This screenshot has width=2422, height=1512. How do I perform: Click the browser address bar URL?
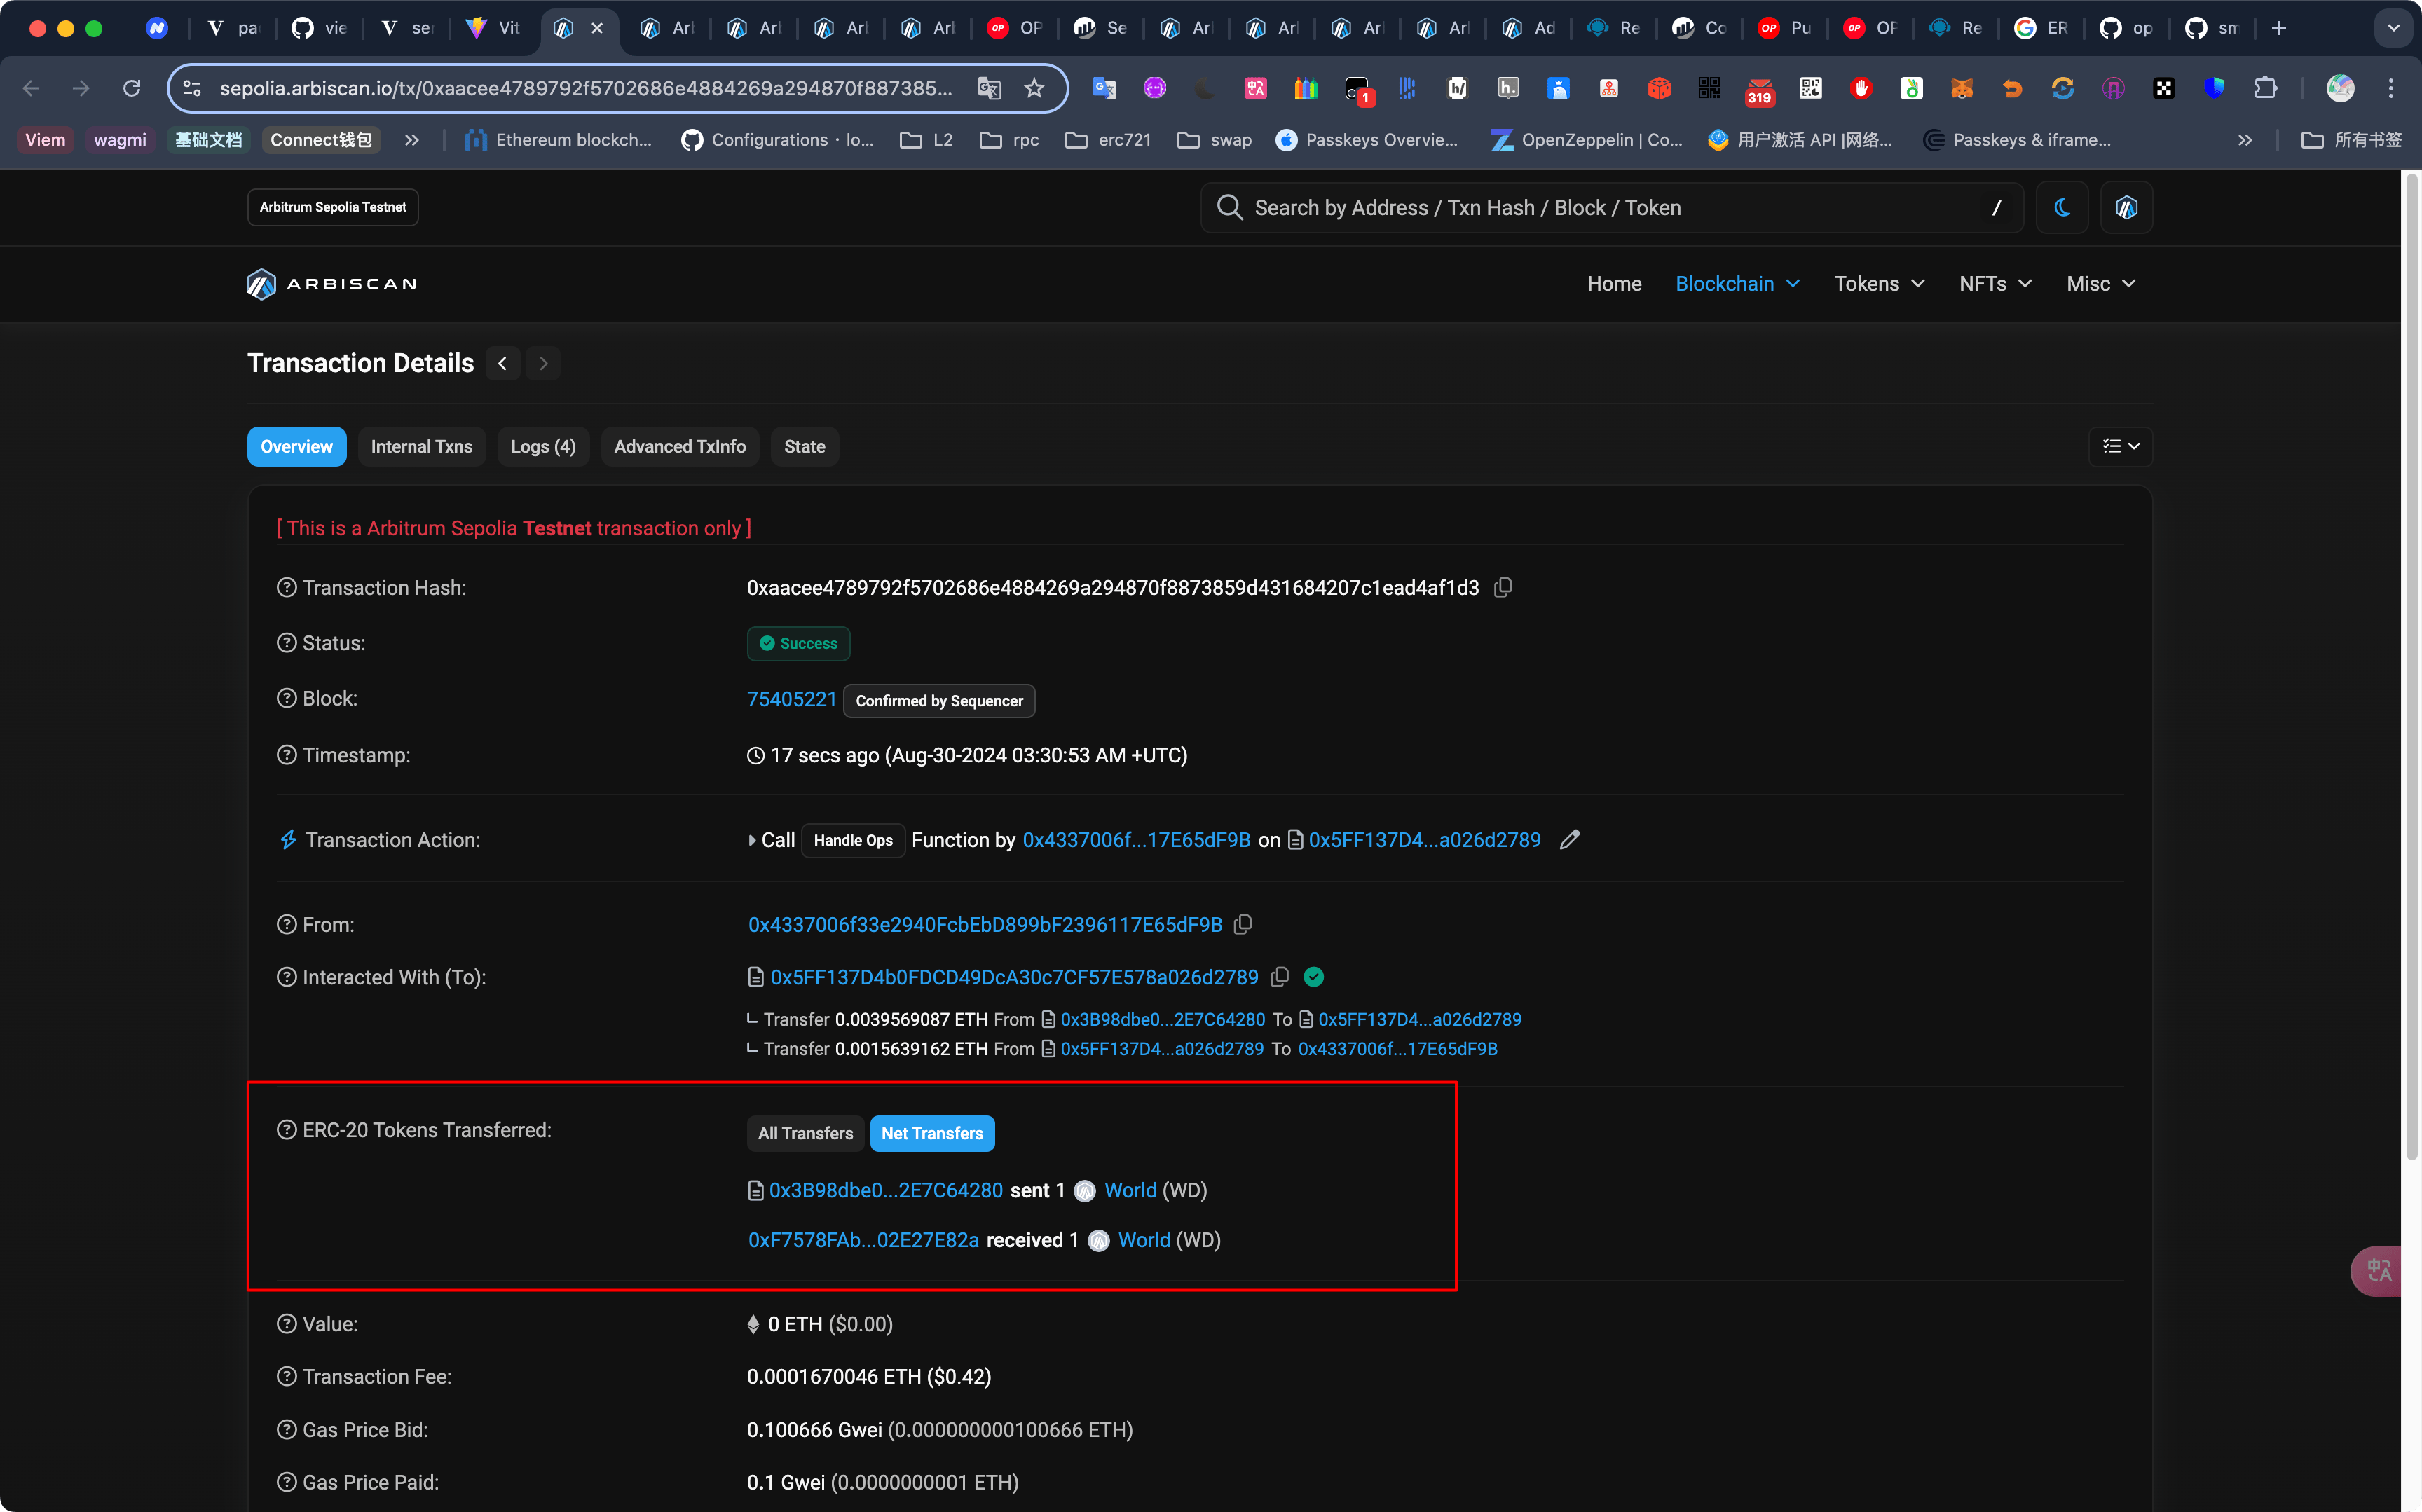[586, 88]
